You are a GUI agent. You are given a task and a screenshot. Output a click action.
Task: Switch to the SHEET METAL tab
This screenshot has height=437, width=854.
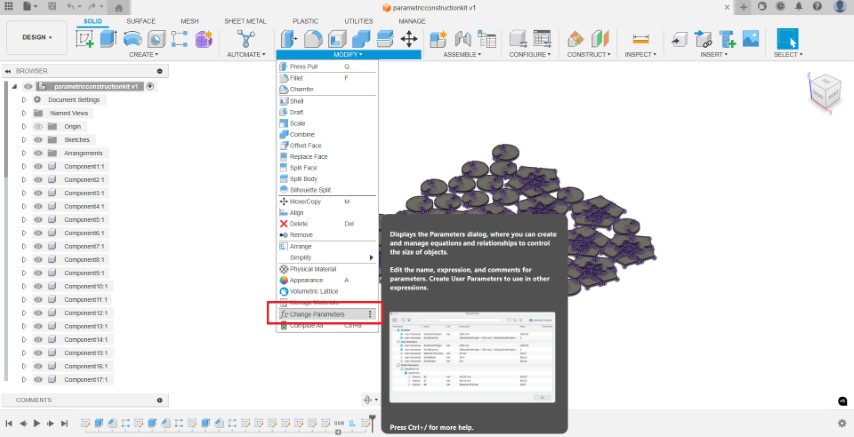coord(246,21)
